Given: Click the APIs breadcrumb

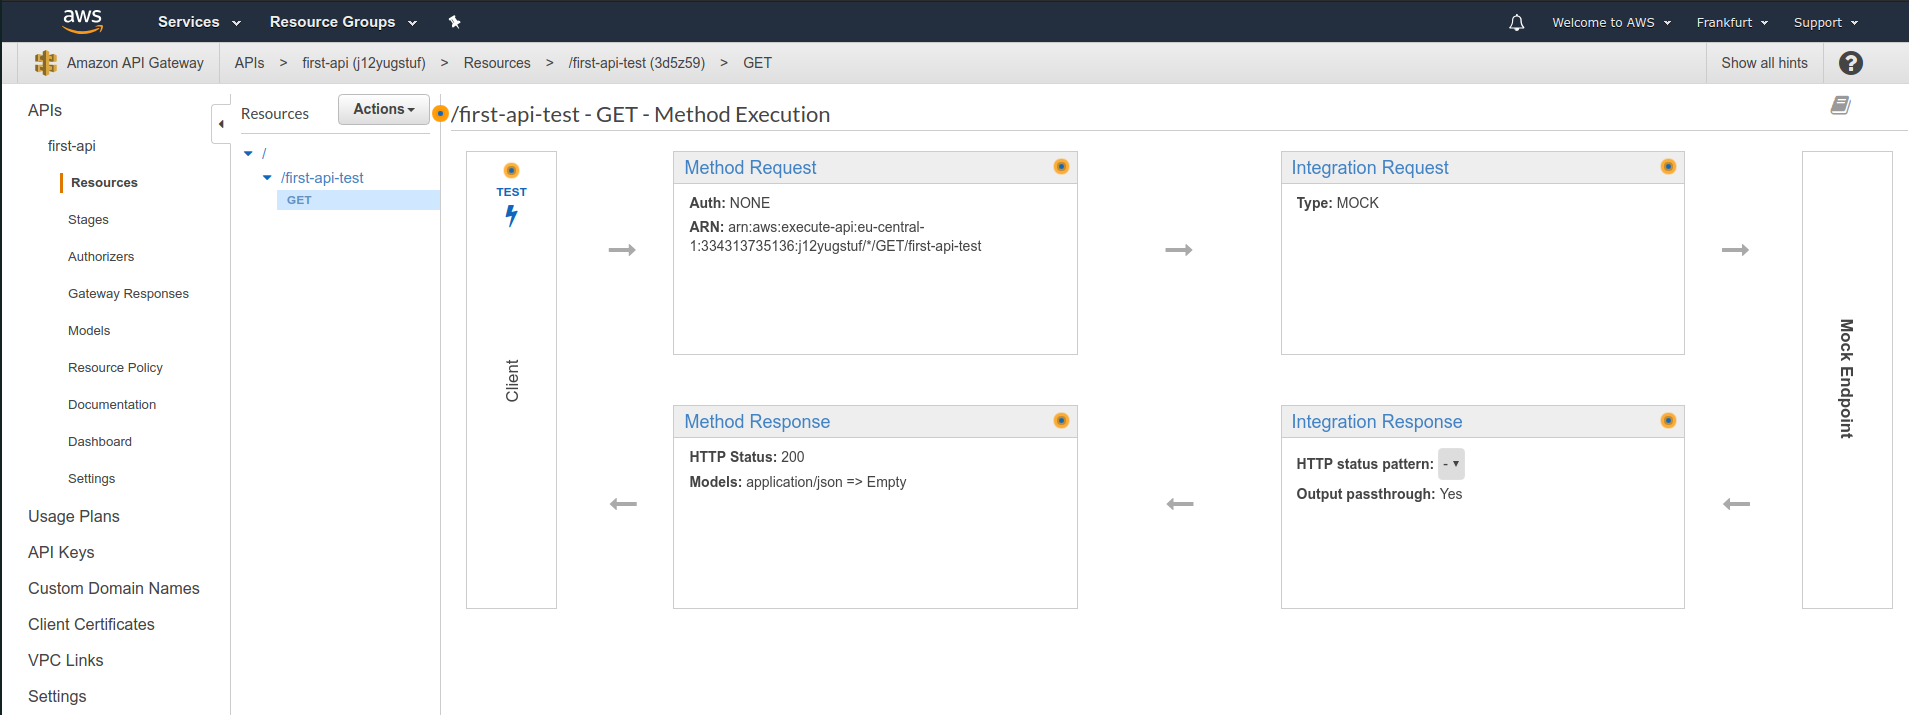Looking at the screenshot, I should pos(249,63).
